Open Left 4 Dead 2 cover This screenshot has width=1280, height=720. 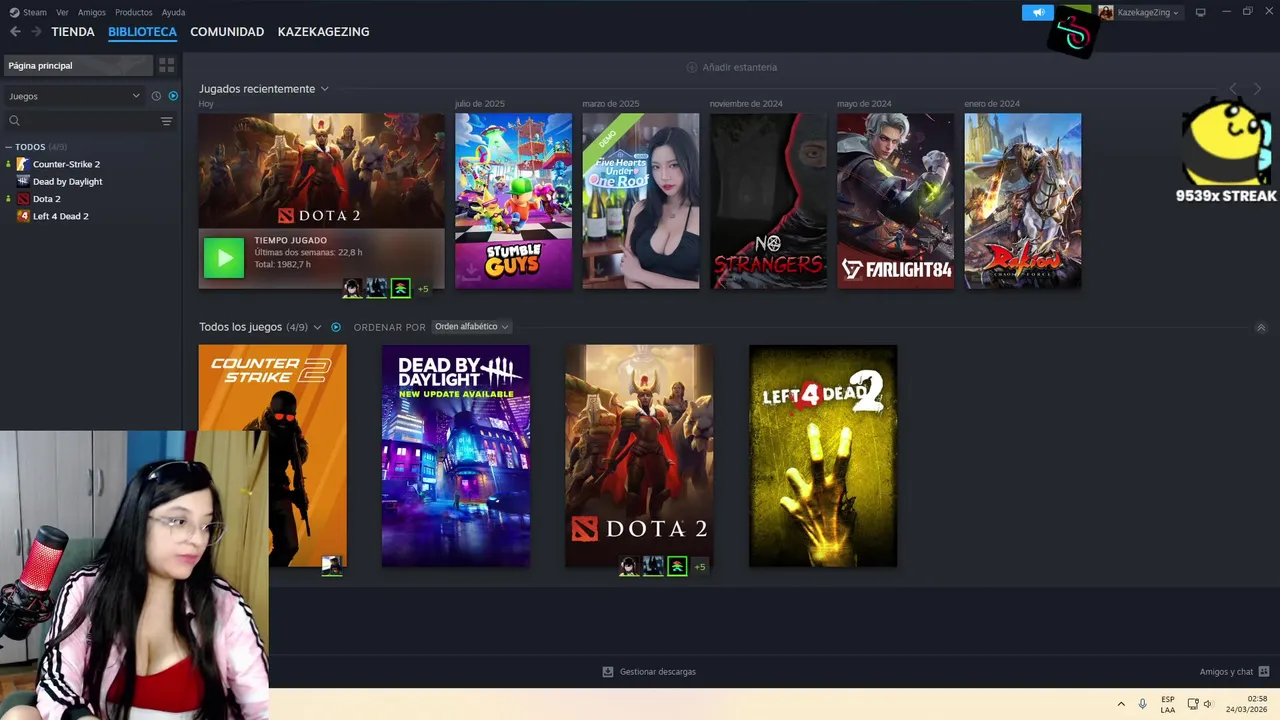[x=823, y=456]
